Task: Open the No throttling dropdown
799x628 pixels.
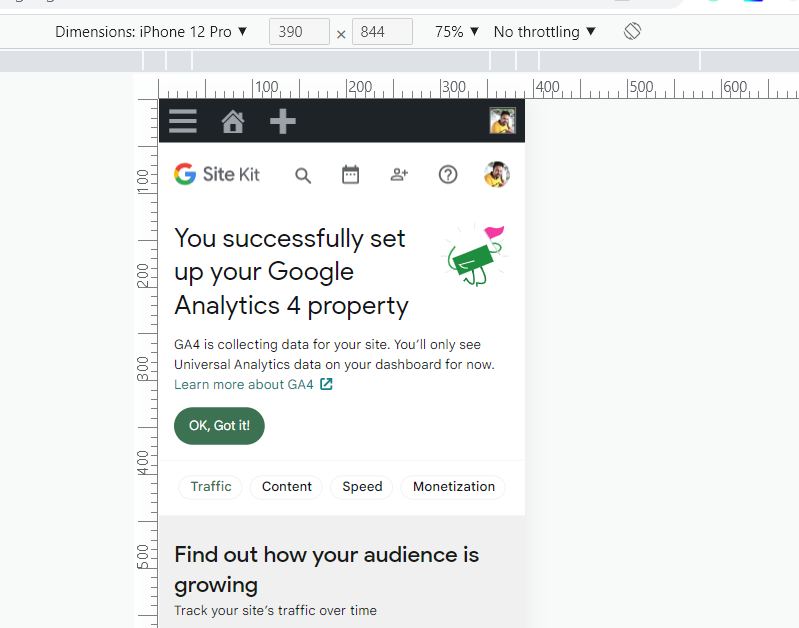Action: 545,32
